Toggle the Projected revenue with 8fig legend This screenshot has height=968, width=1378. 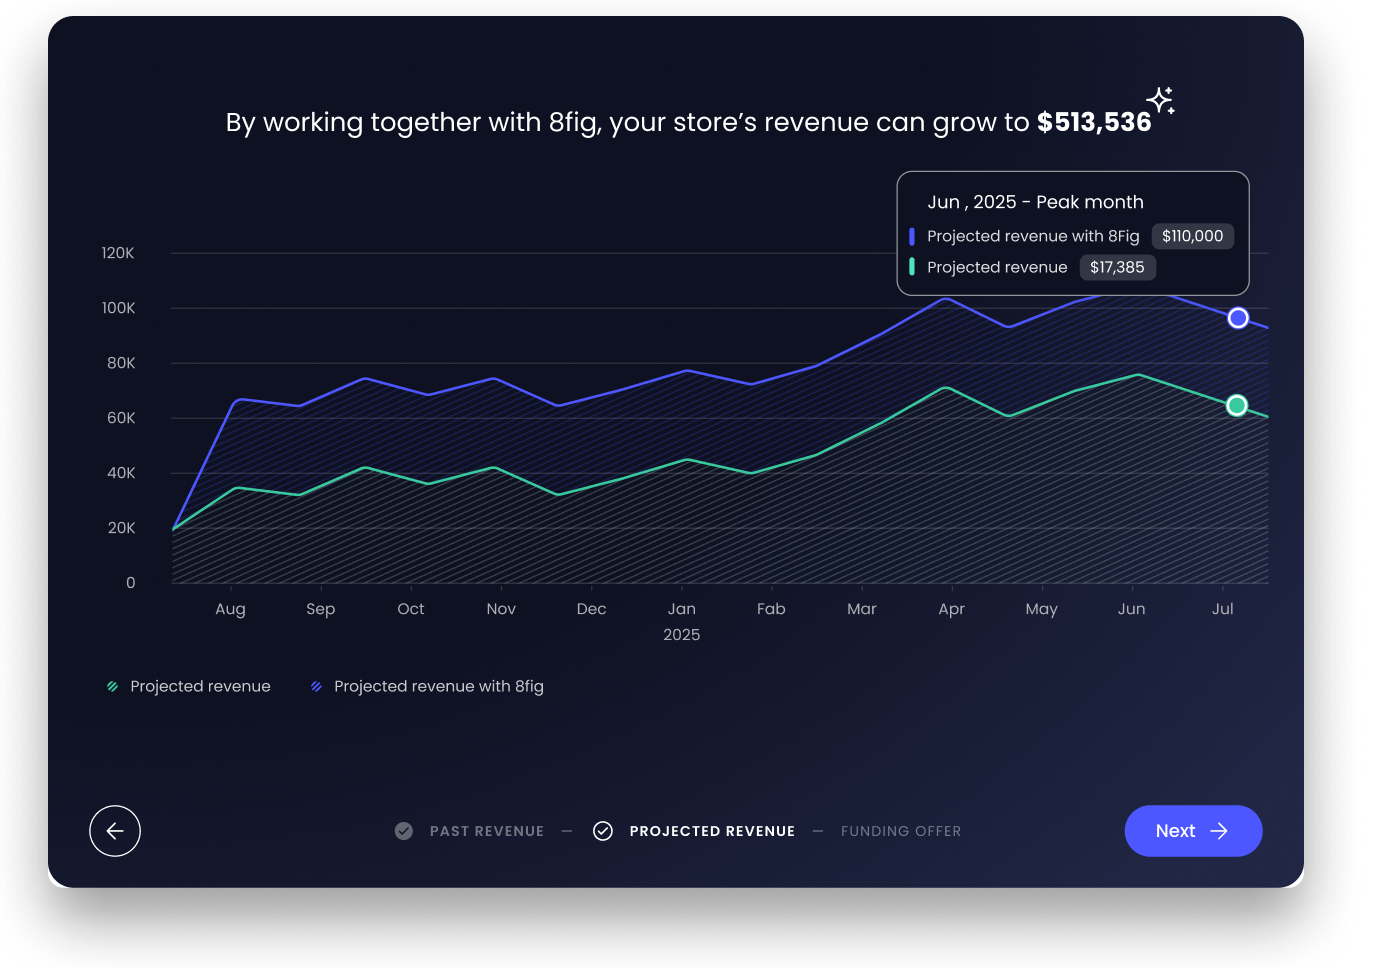tap(427, 686)
